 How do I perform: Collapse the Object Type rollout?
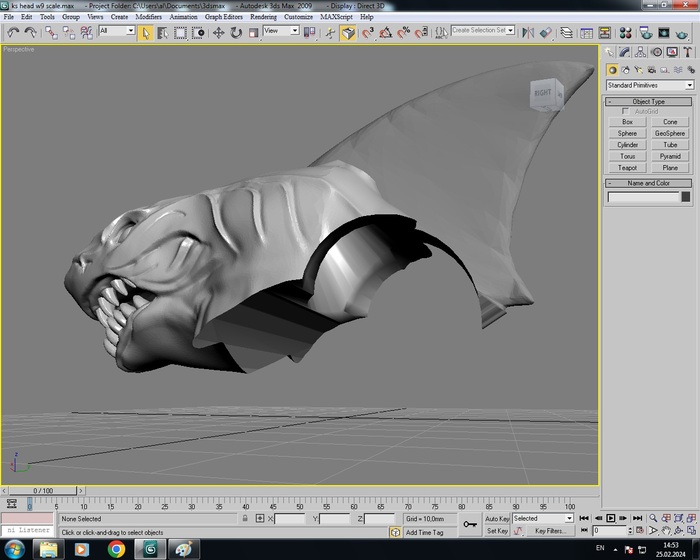(648, 101)
